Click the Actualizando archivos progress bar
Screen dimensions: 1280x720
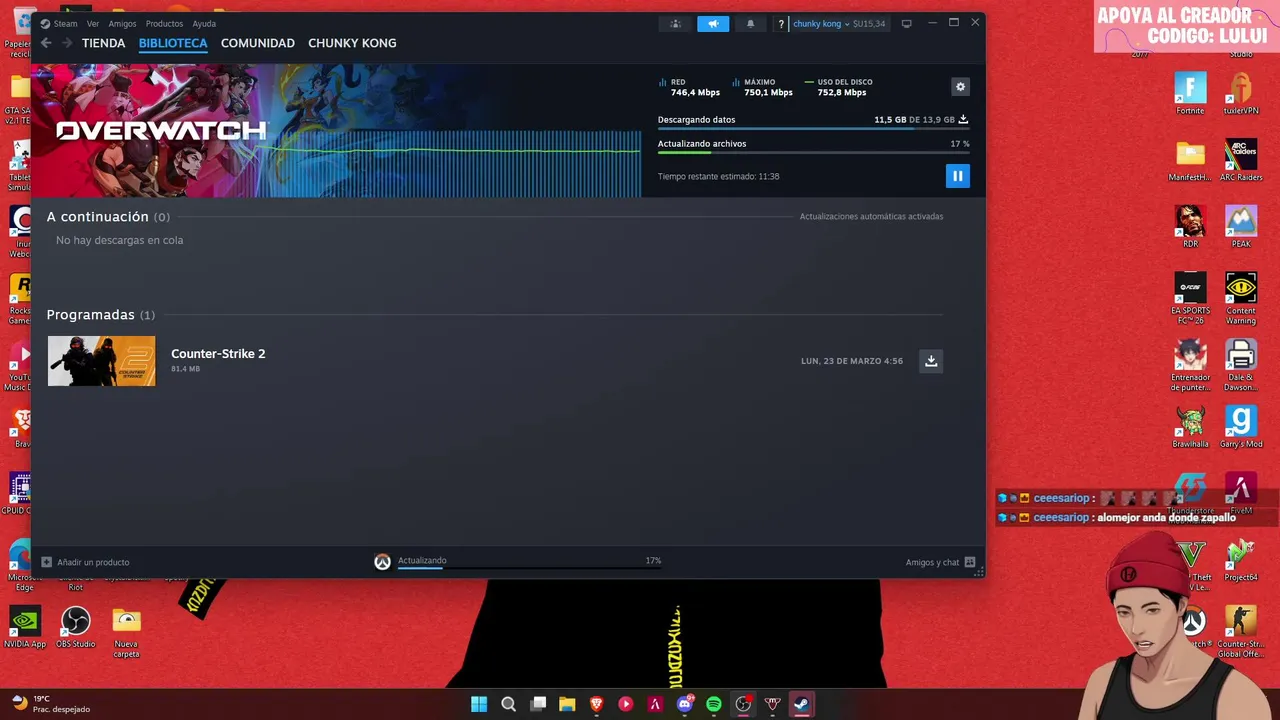[813, 152]
